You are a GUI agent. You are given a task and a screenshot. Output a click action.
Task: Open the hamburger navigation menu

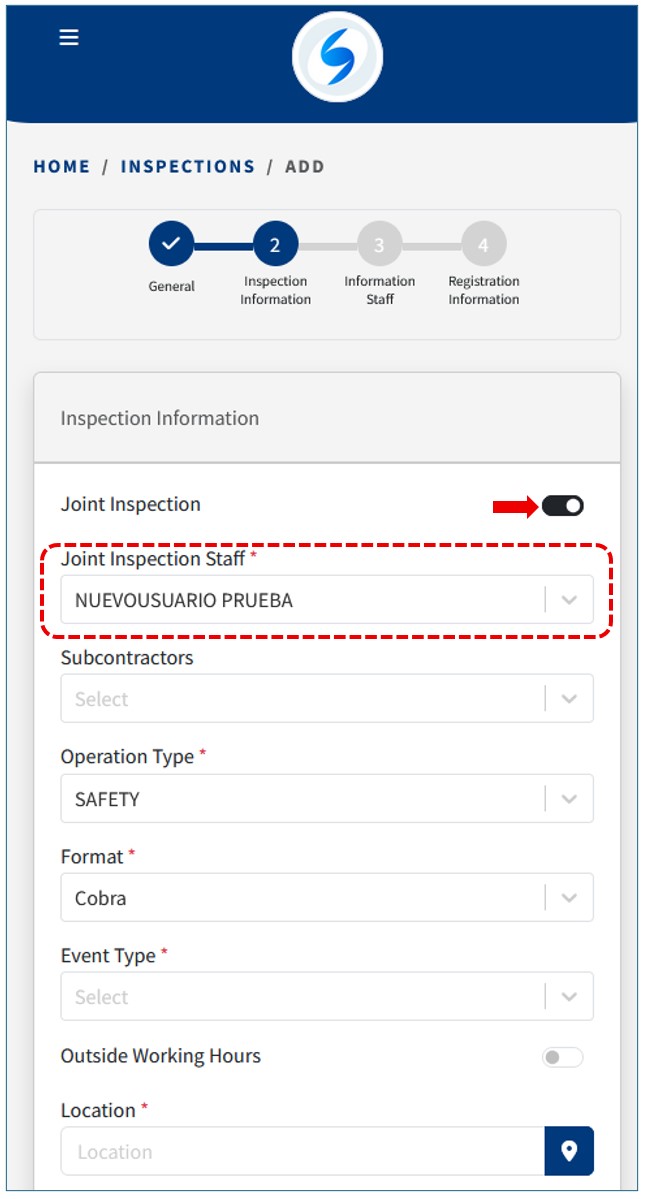69,37
